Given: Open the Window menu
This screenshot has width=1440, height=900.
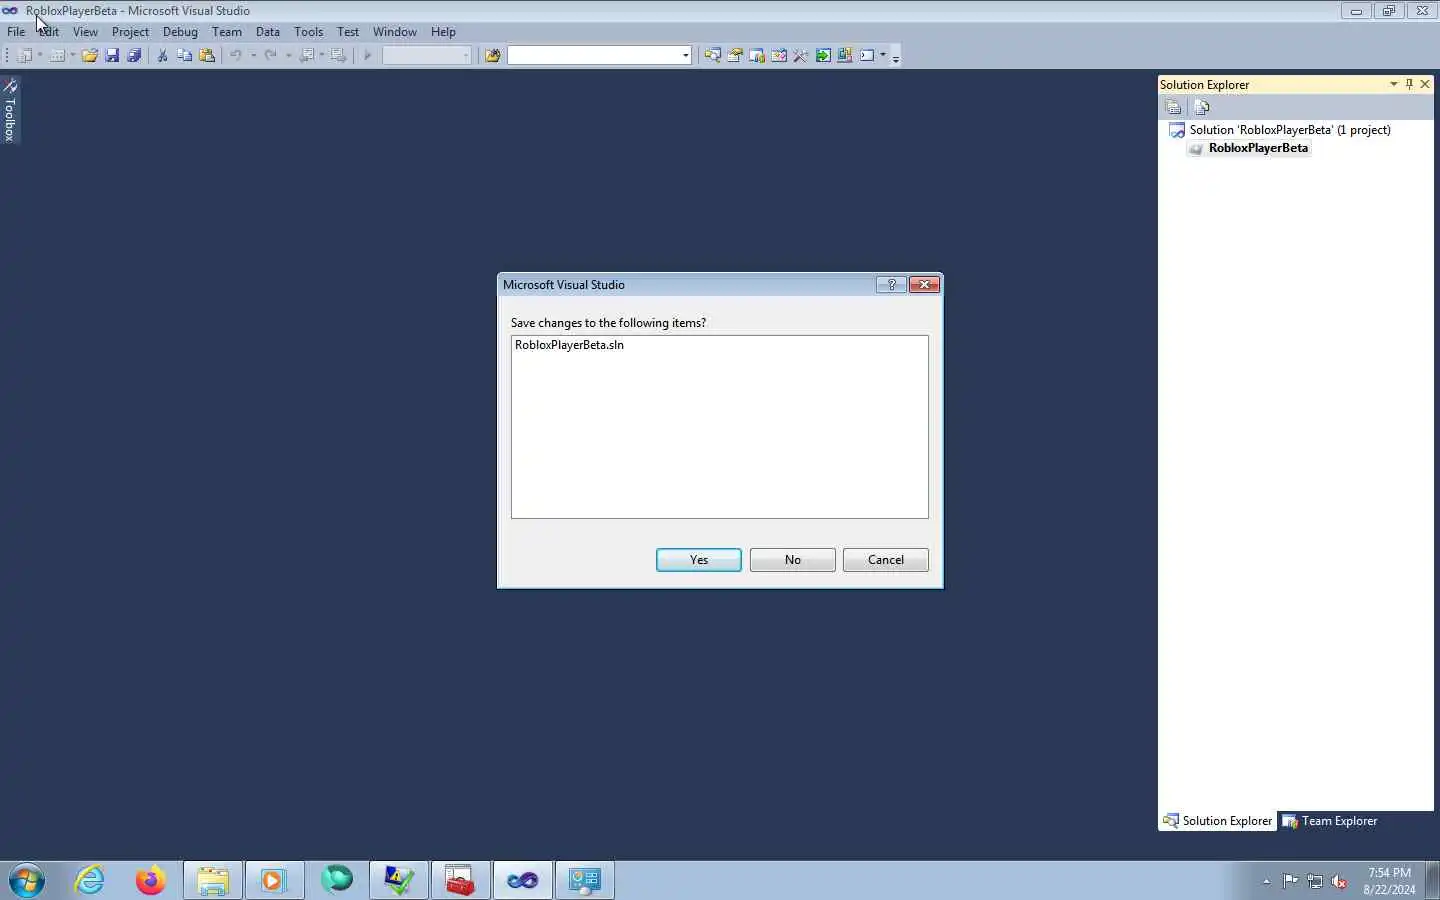Looking at the screenshot, I should coord(395,32).
